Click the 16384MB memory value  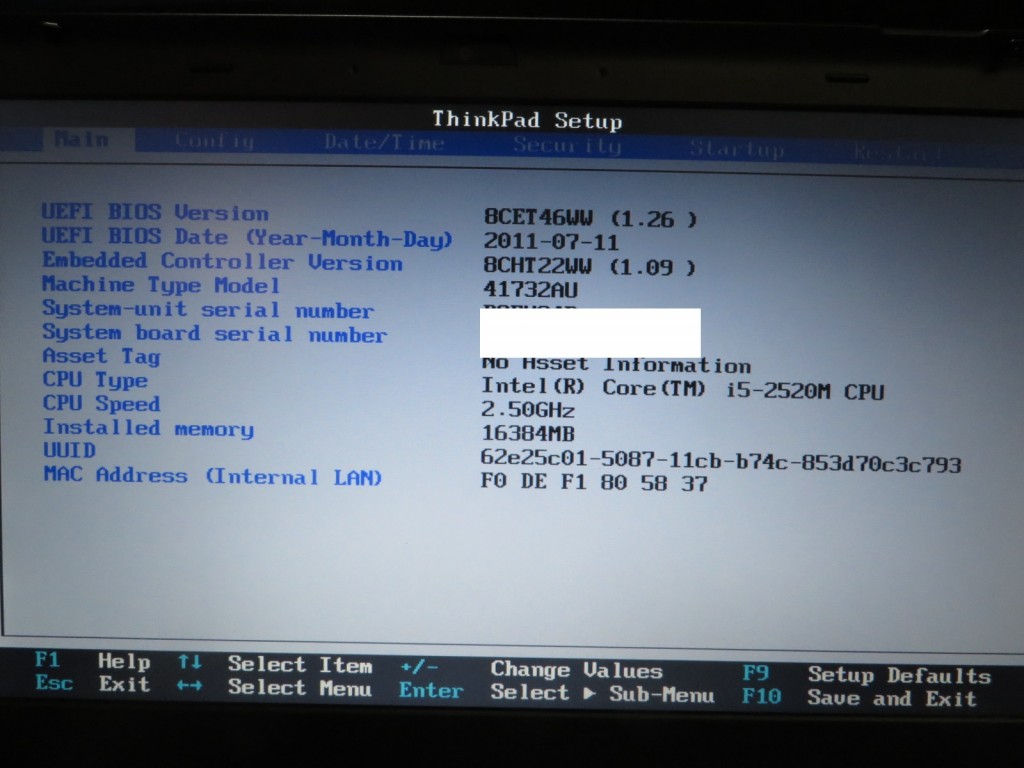click(x=528, y=433)
